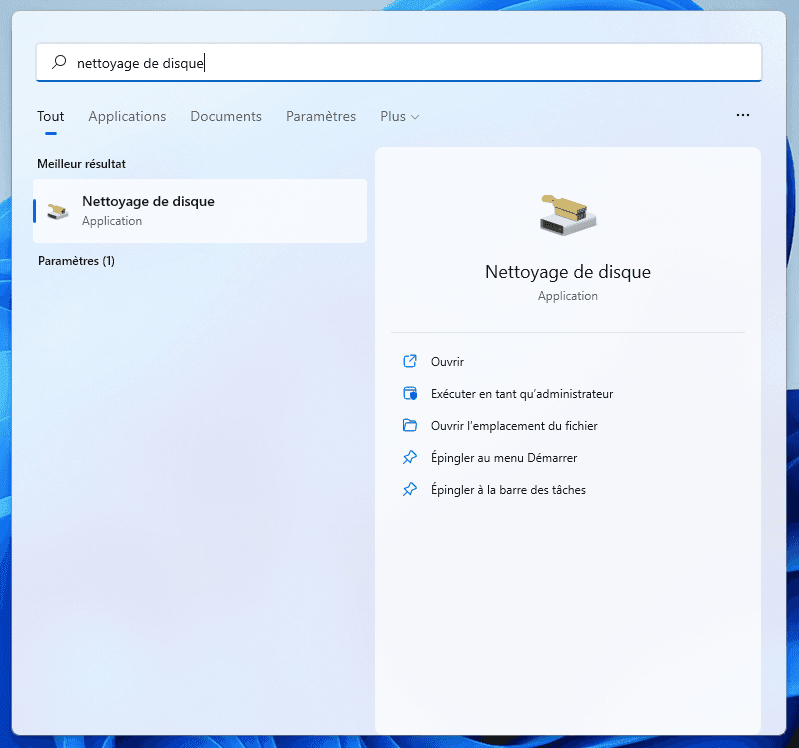Open the three-dots options menu

[742, 116]
